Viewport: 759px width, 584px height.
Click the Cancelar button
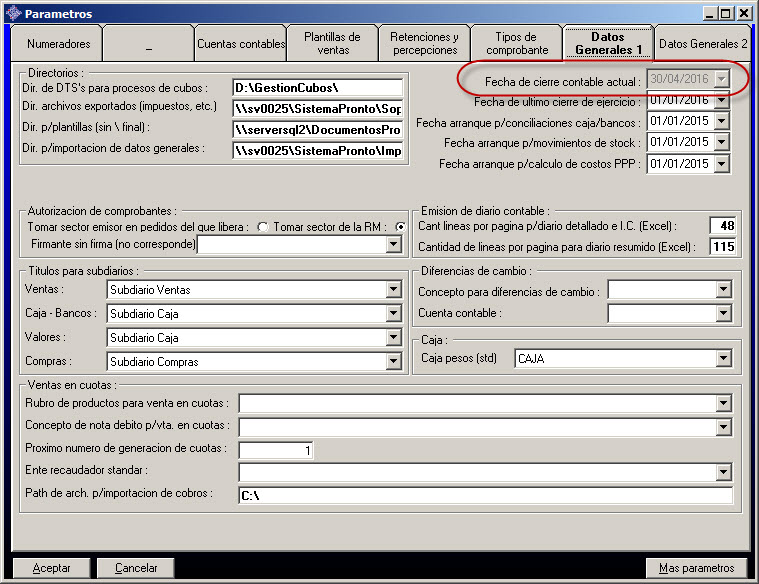pos(136,568)
